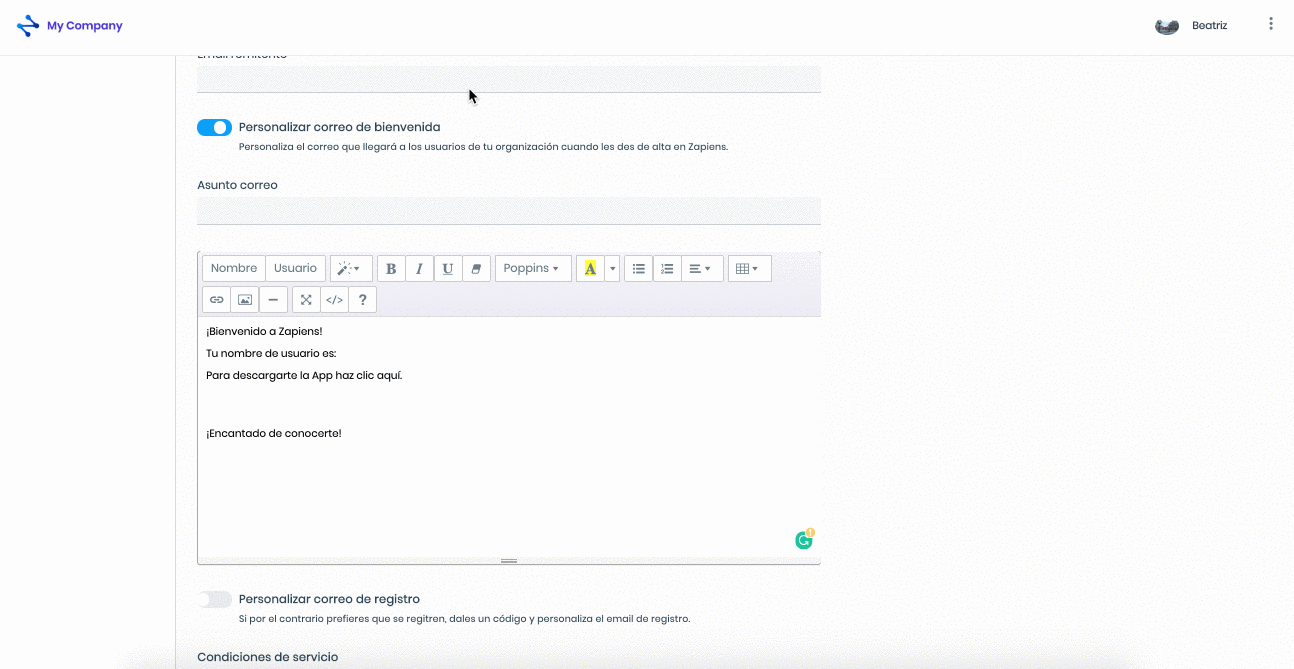Open the Poppins font family dropdown

[x=533, y=268]
